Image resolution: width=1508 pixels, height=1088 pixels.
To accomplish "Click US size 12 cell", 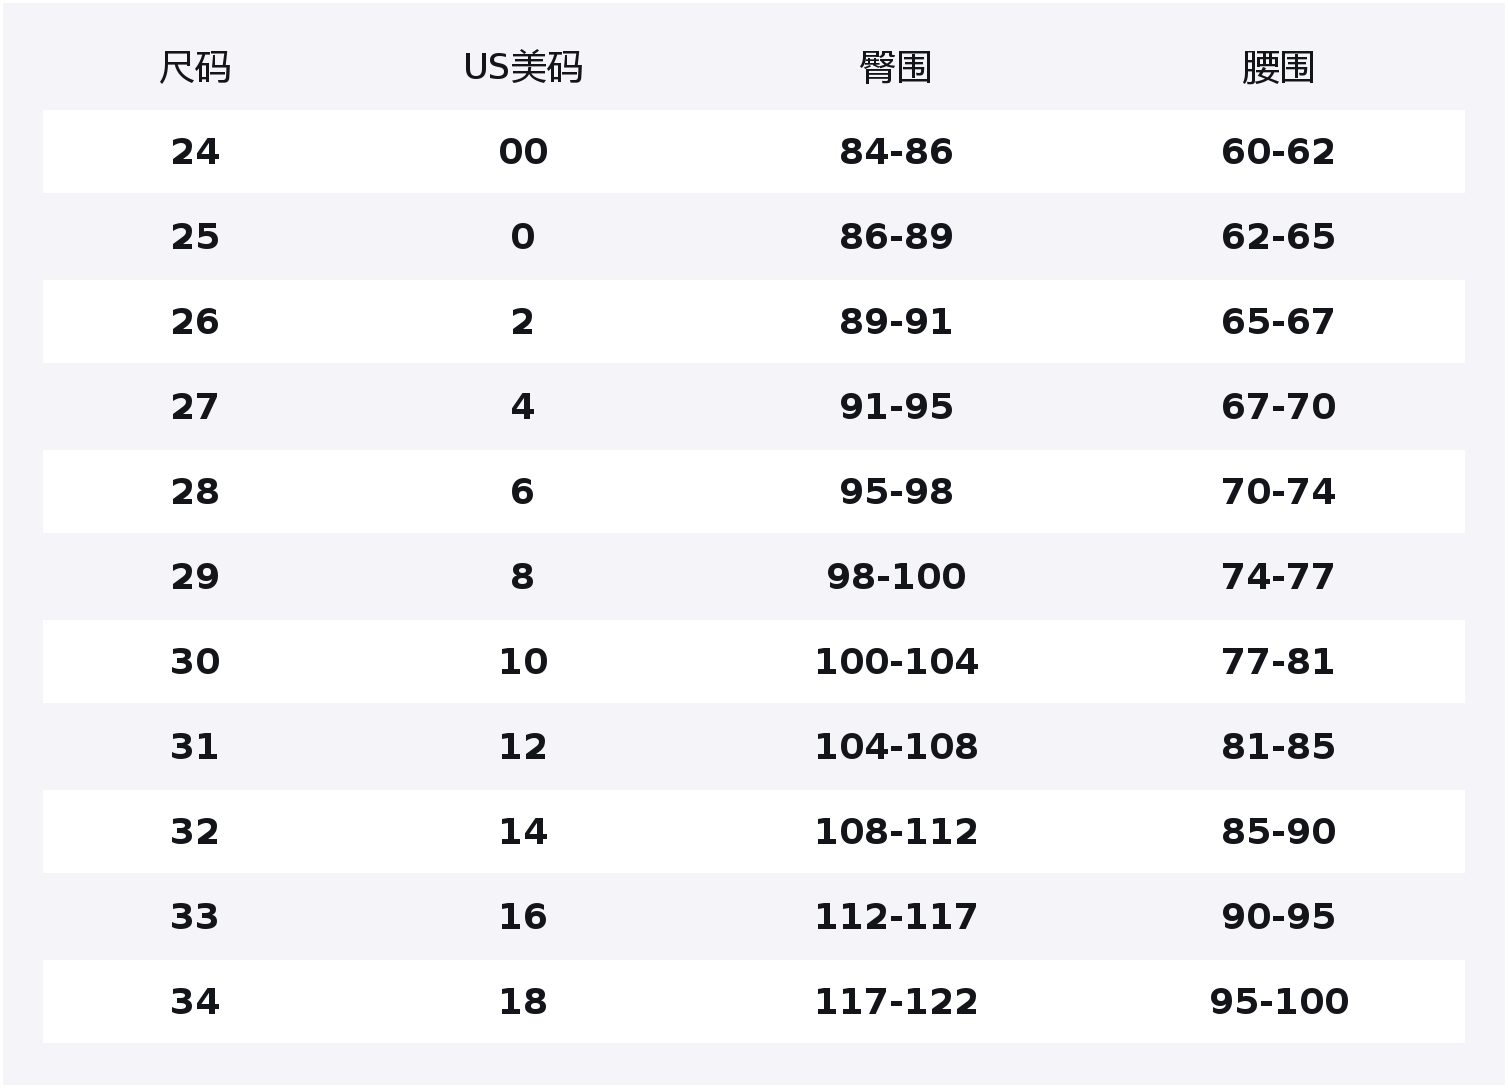I will click(523, 747).
